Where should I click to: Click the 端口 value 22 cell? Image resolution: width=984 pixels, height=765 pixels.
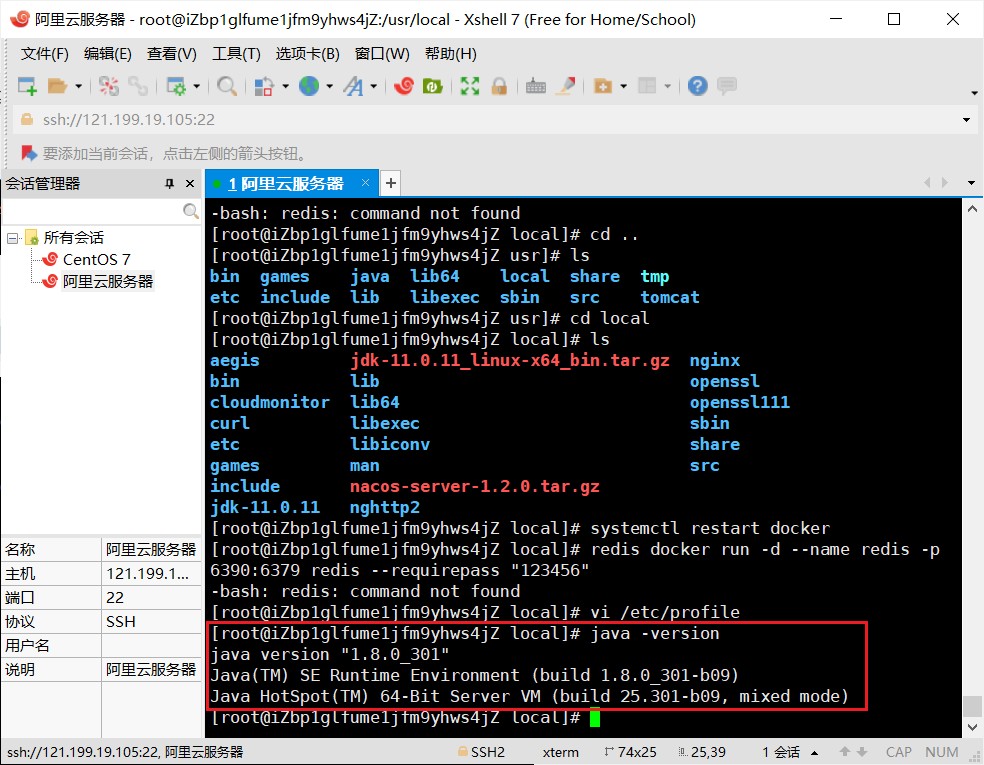point(151,597)
